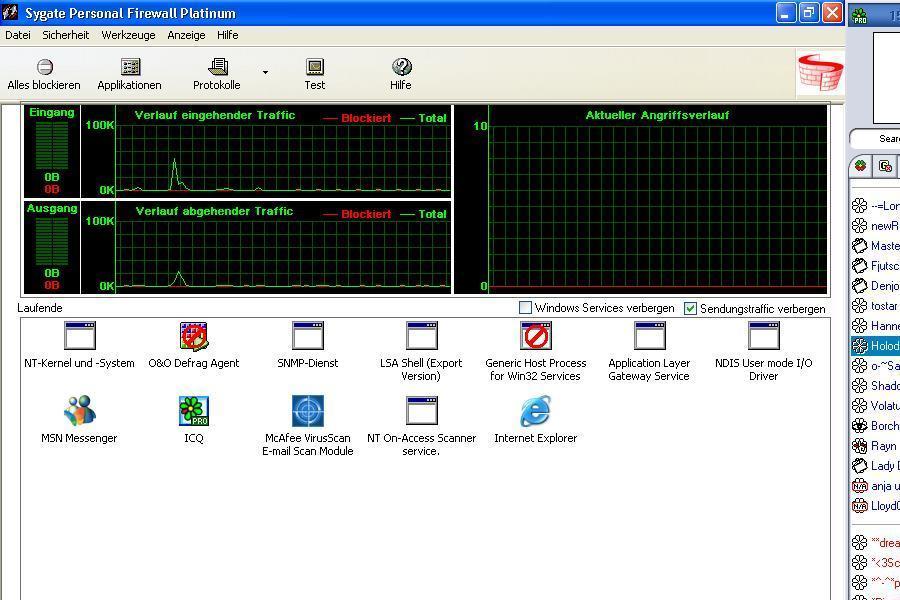Select Lloyd contact in ICQ list
900x600 pixels.
point(875,506)
